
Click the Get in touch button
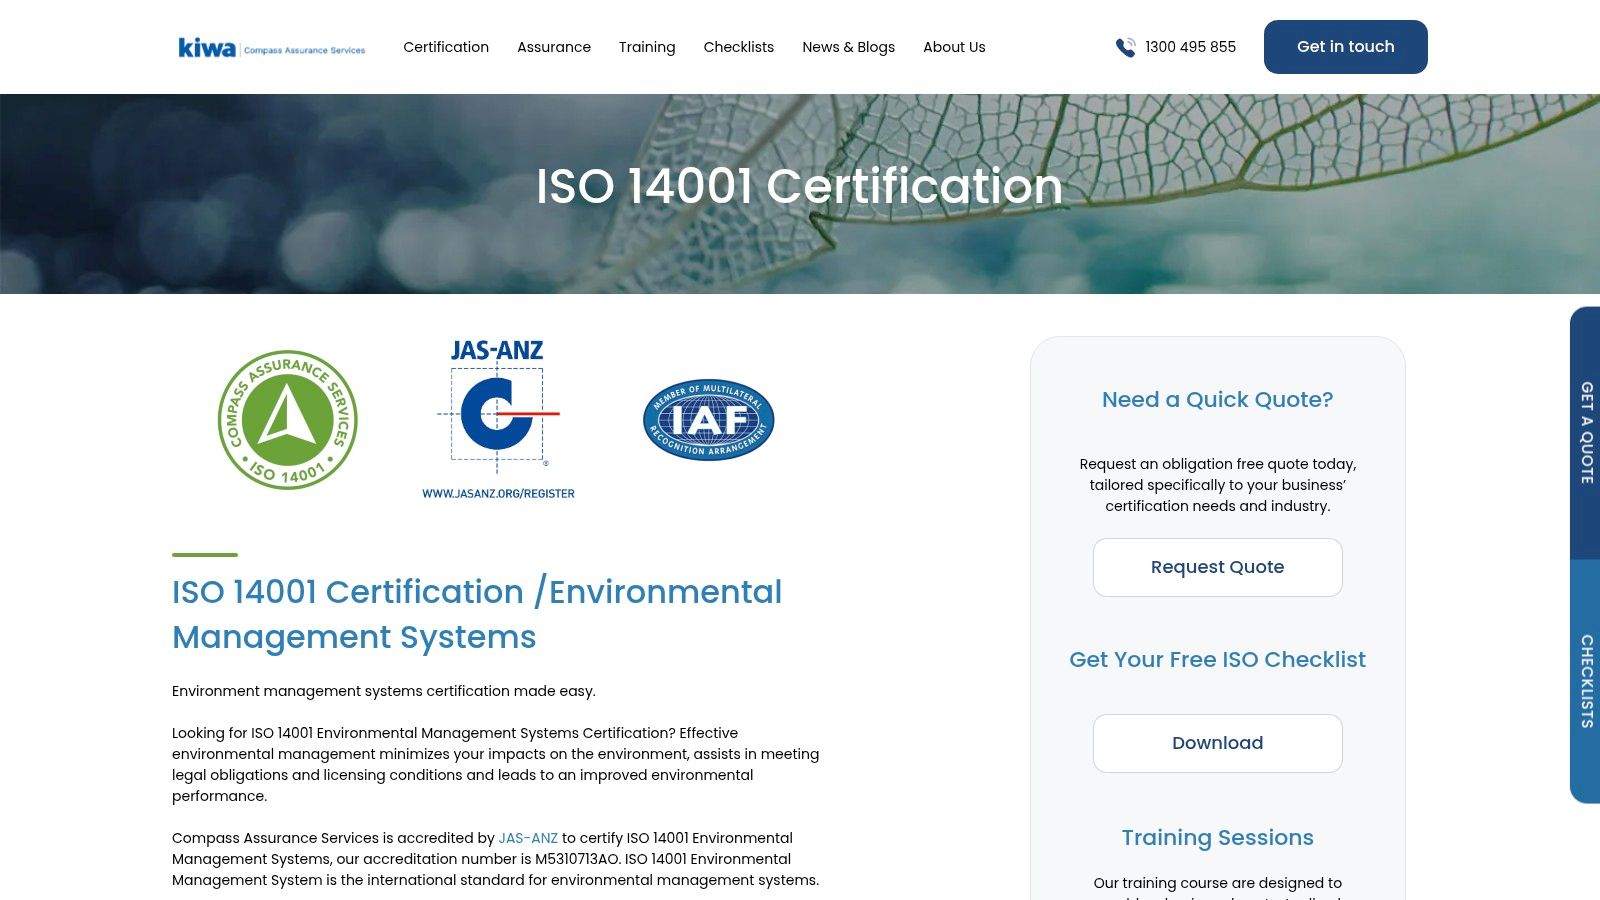[x=1346, y=47]
